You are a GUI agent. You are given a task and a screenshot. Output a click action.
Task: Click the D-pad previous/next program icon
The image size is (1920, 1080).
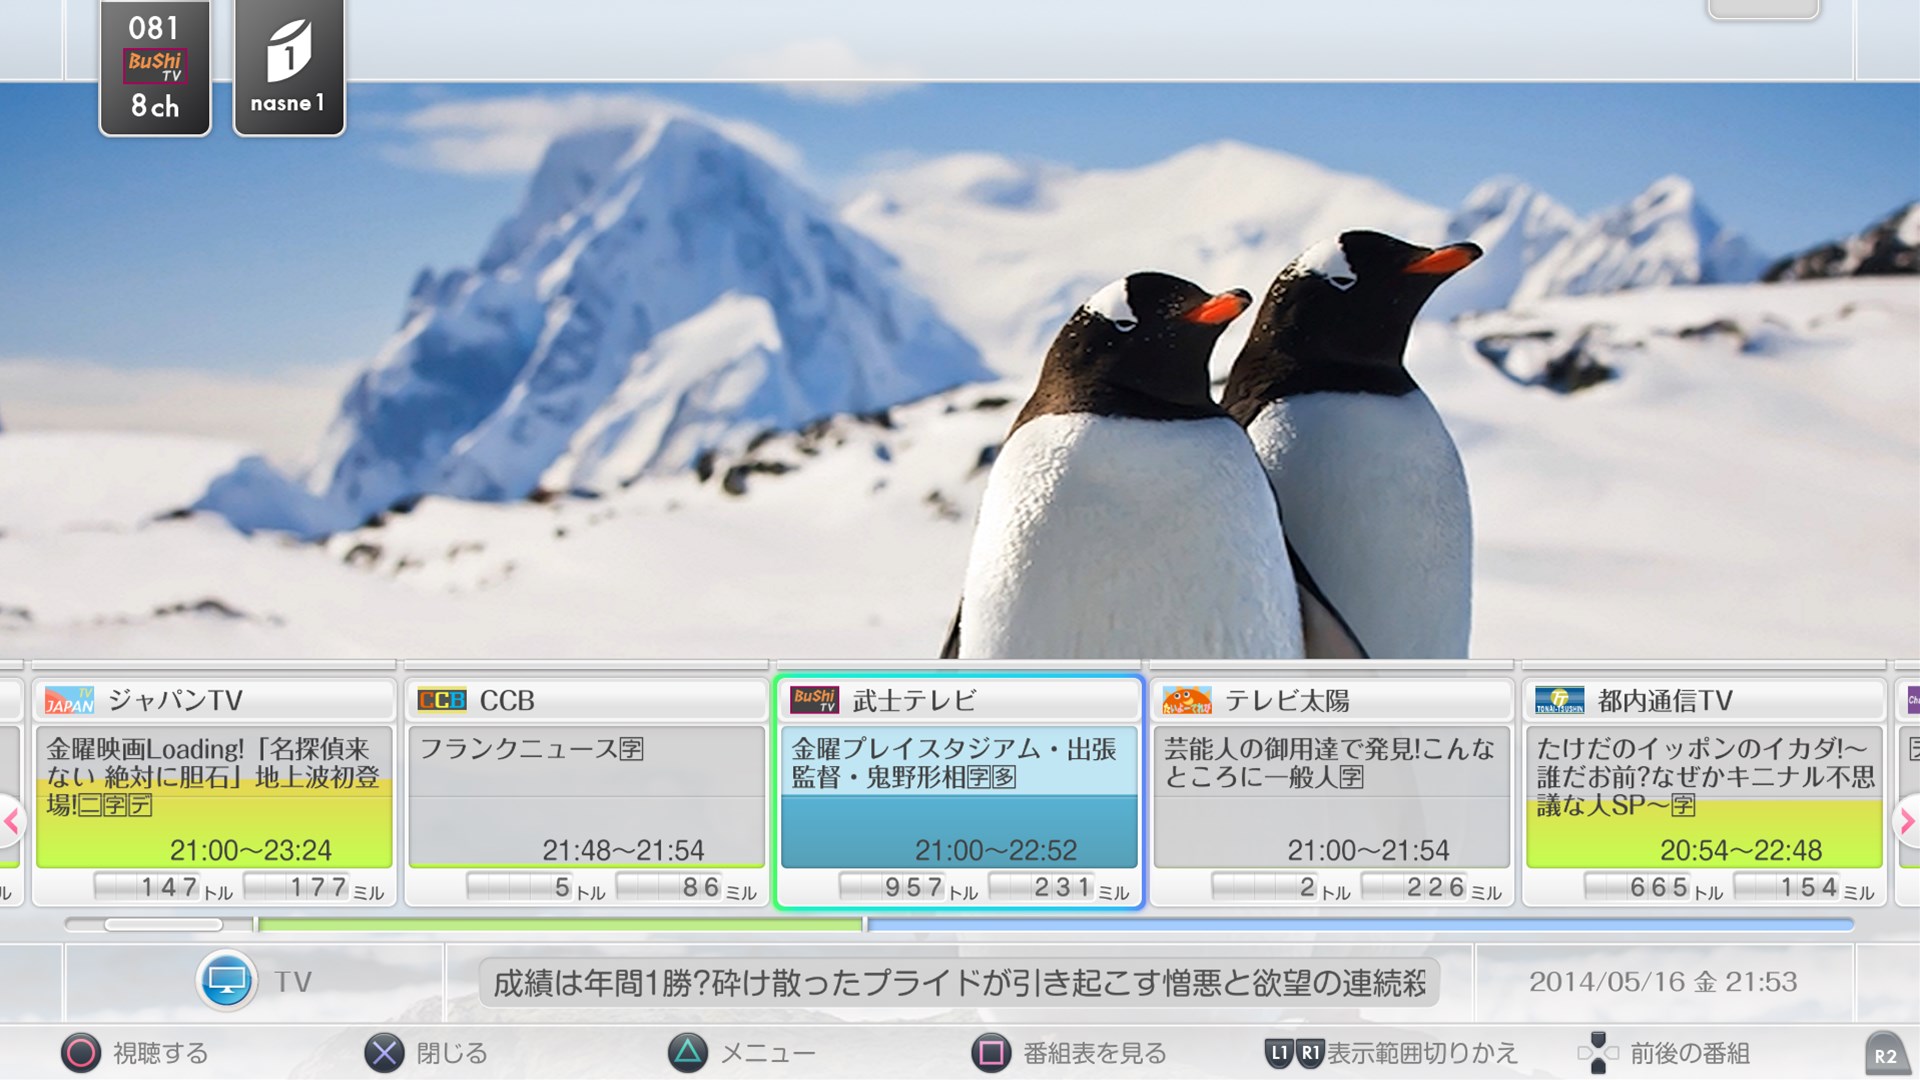tap(1597, 1053)
